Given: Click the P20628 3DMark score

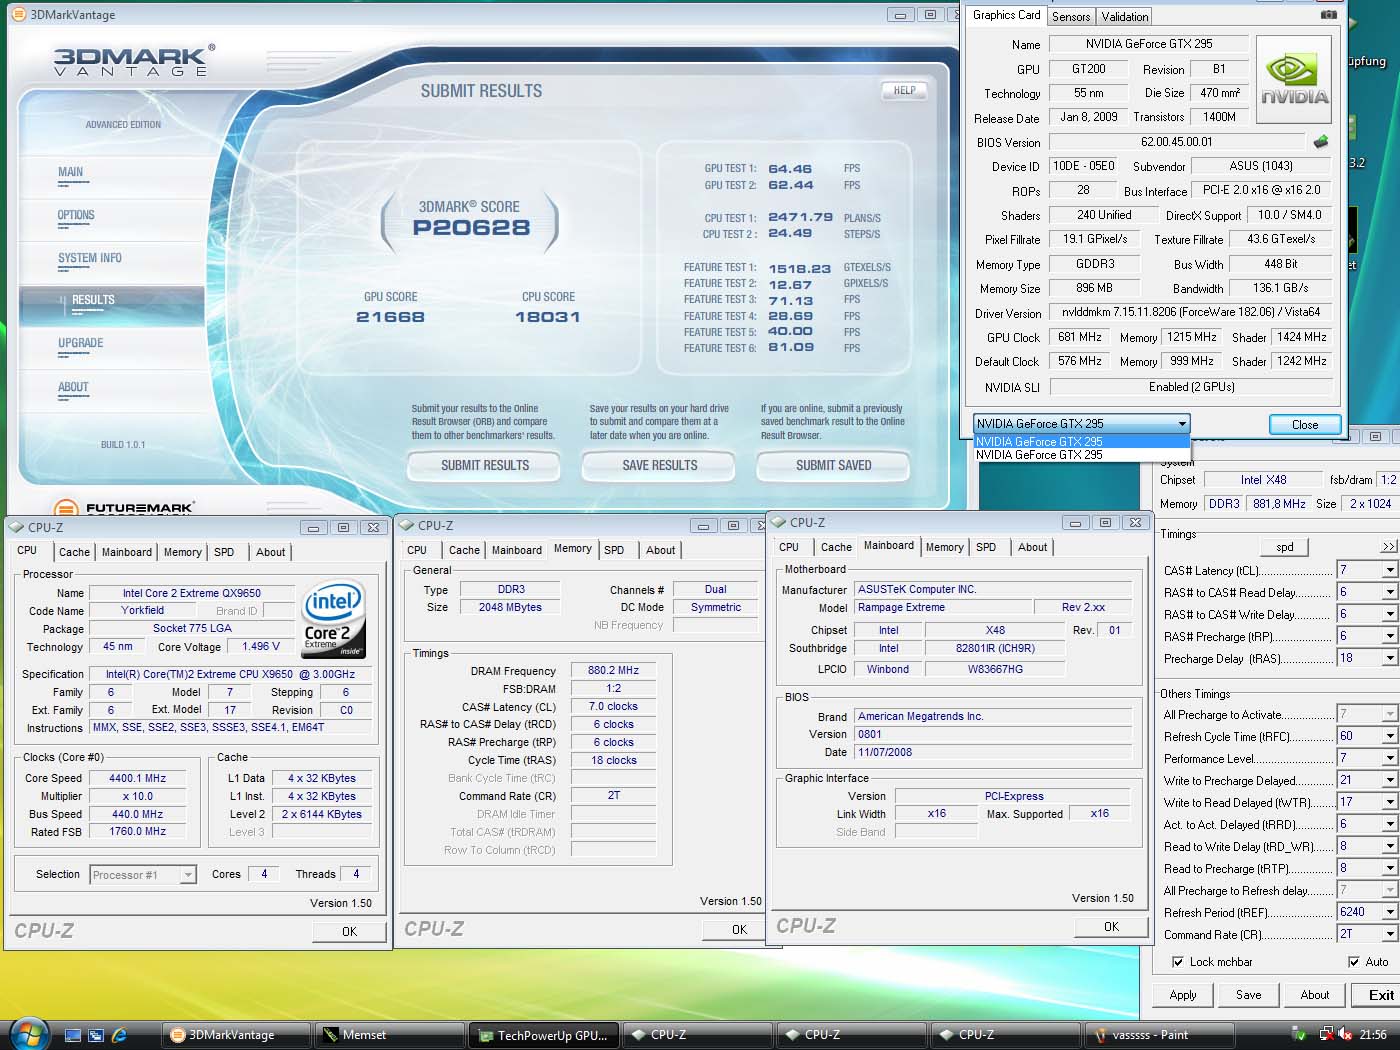Looking at the screenshot, I should pos(471,228).
